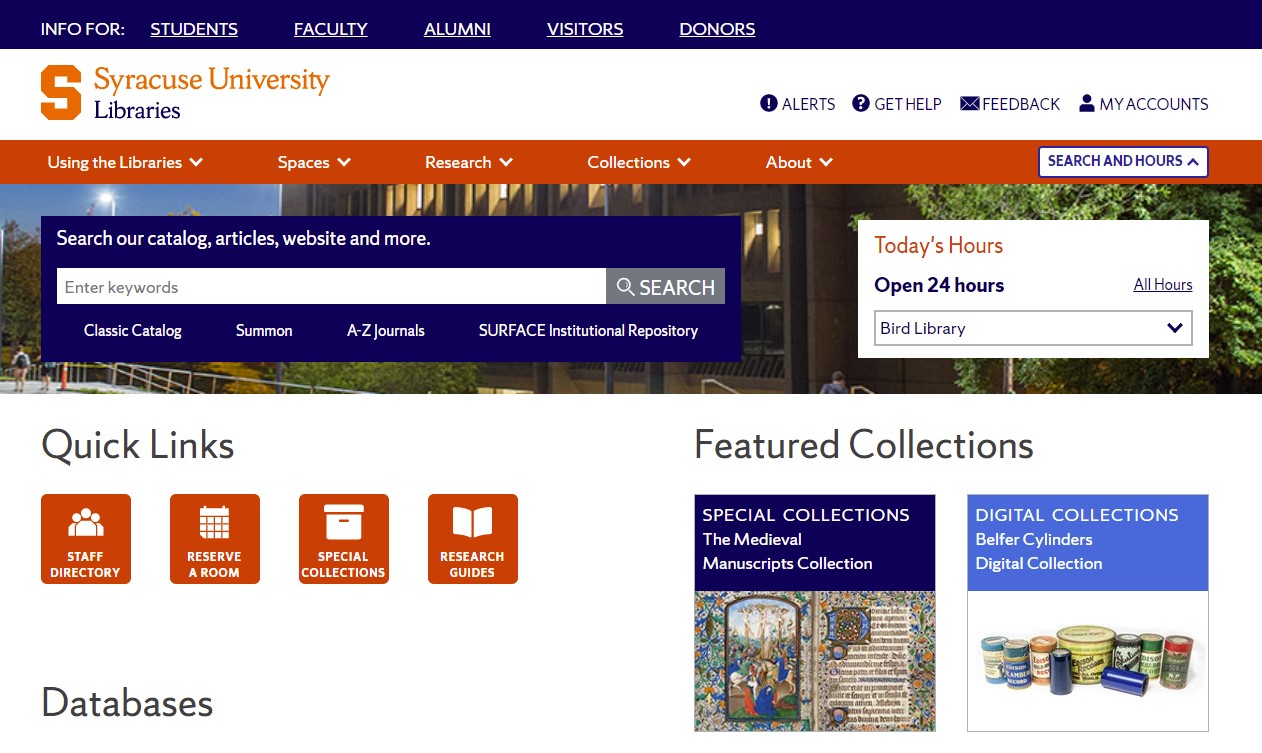Open the Medieval Manuscripts collection image

tap(815, 661)
